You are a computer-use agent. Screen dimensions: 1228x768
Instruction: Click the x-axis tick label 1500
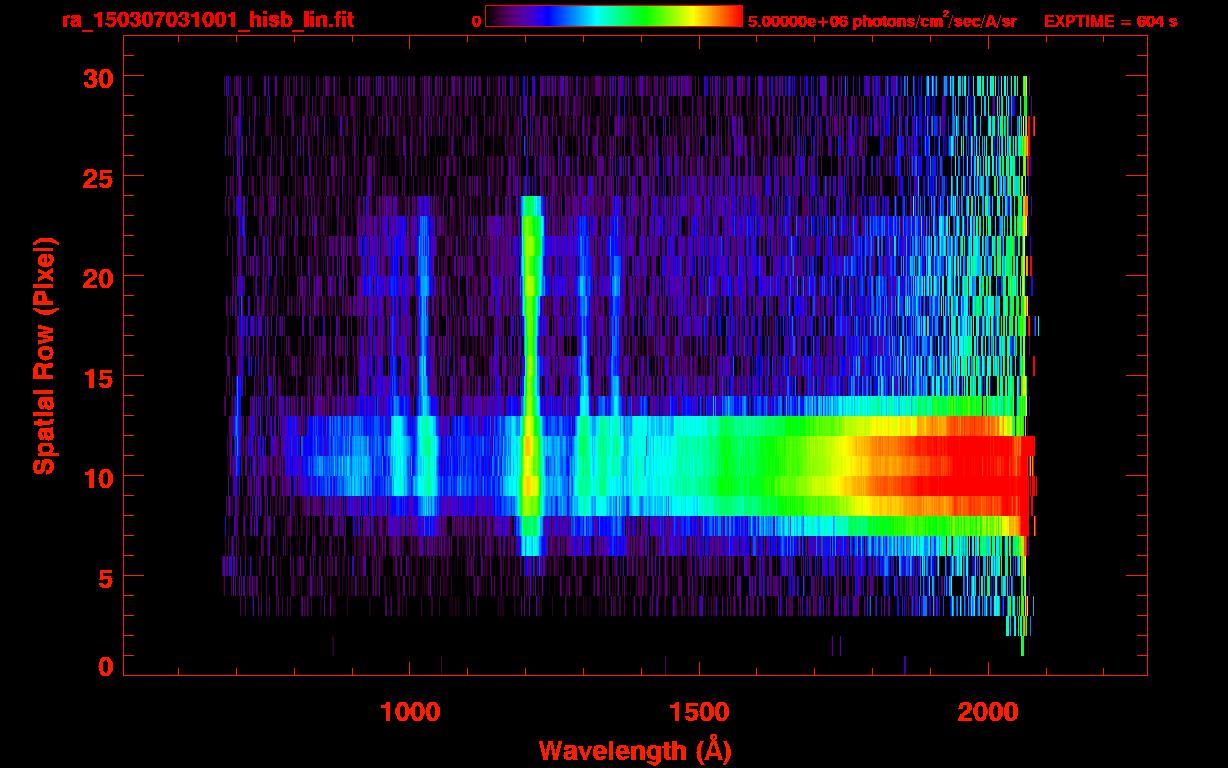pos(699,711)
